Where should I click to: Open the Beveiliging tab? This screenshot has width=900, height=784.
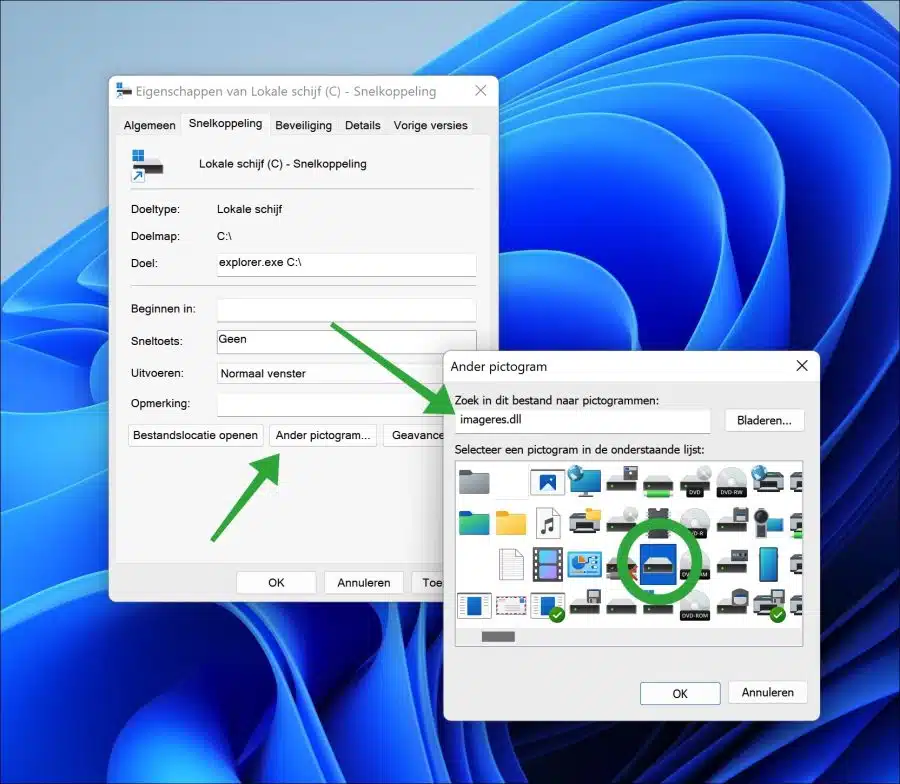point(304,125)
